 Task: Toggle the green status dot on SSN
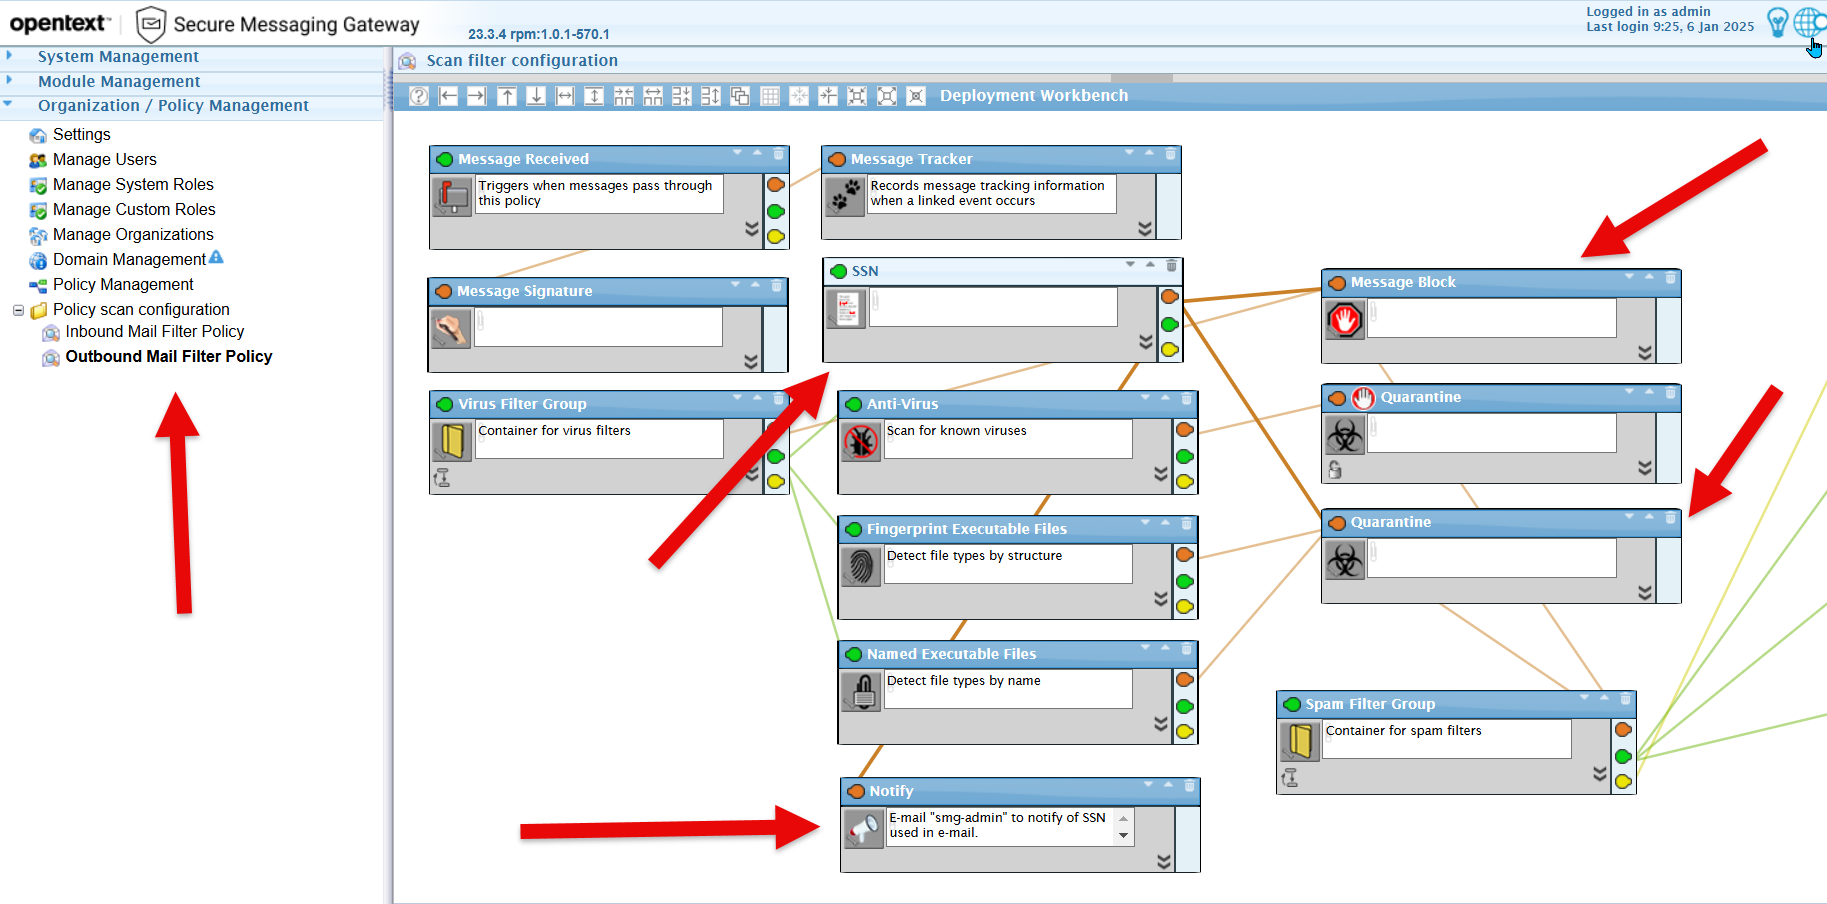pos(838,271)
